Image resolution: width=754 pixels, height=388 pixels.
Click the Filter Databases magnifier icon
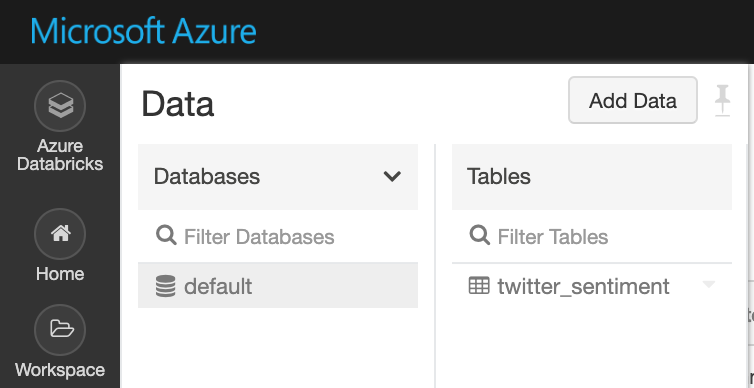(x=166, y=236)
